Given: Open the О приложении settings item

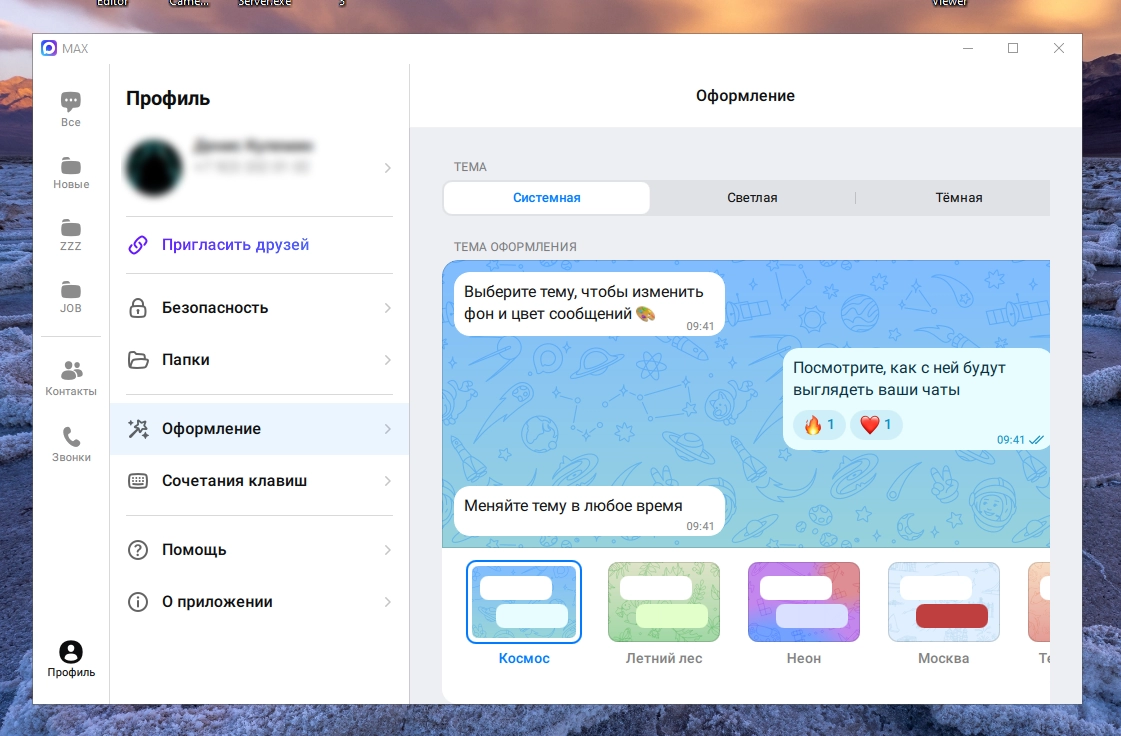Looking at the screenshot, I should pos(260,602).
